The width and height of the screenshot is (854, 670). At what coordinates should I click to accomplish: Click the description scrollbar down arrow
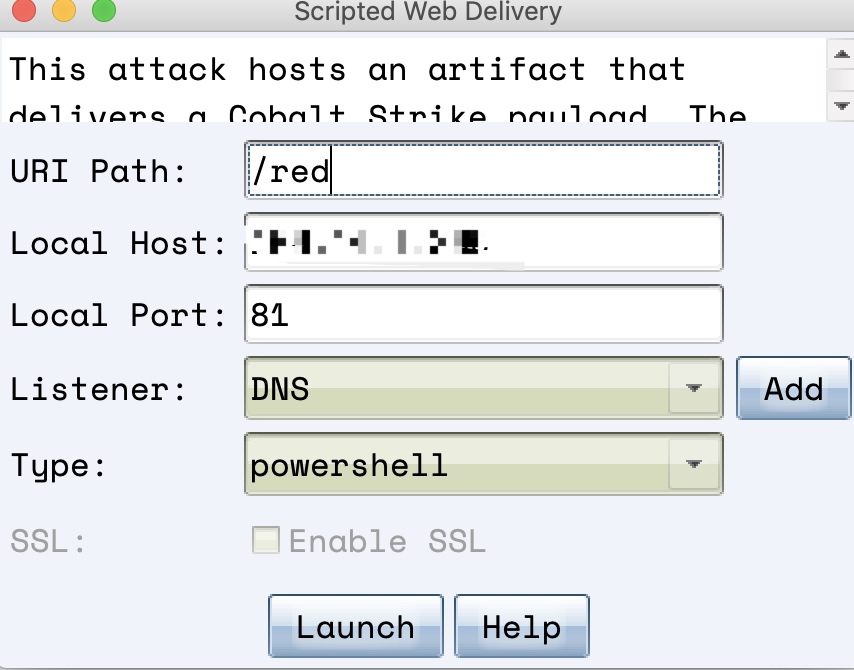[x=840, y=103]
